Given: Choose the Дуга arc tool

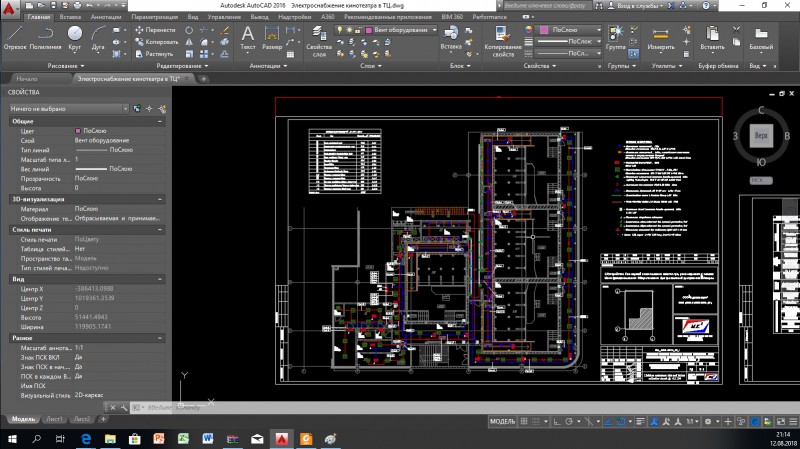Looking at the screenshot, I should pos(98,38).
